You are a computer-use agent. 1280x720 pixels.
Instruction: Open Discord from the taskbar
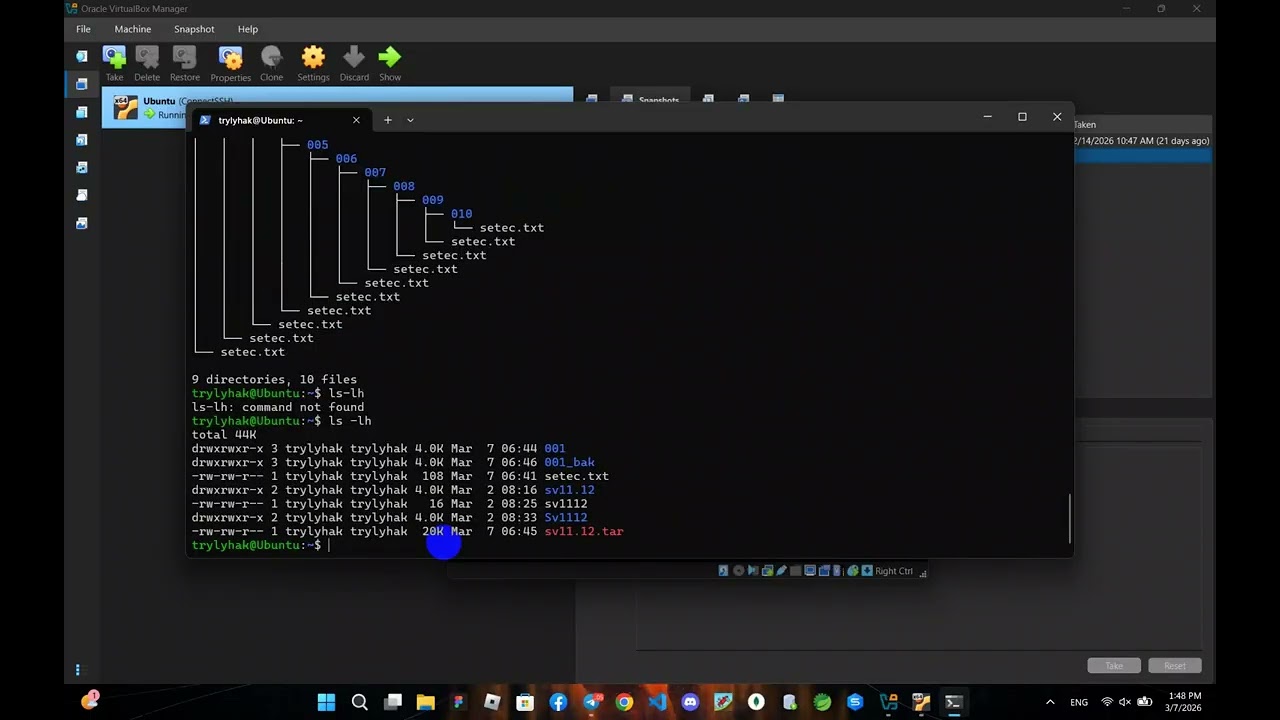coord(690,702)
